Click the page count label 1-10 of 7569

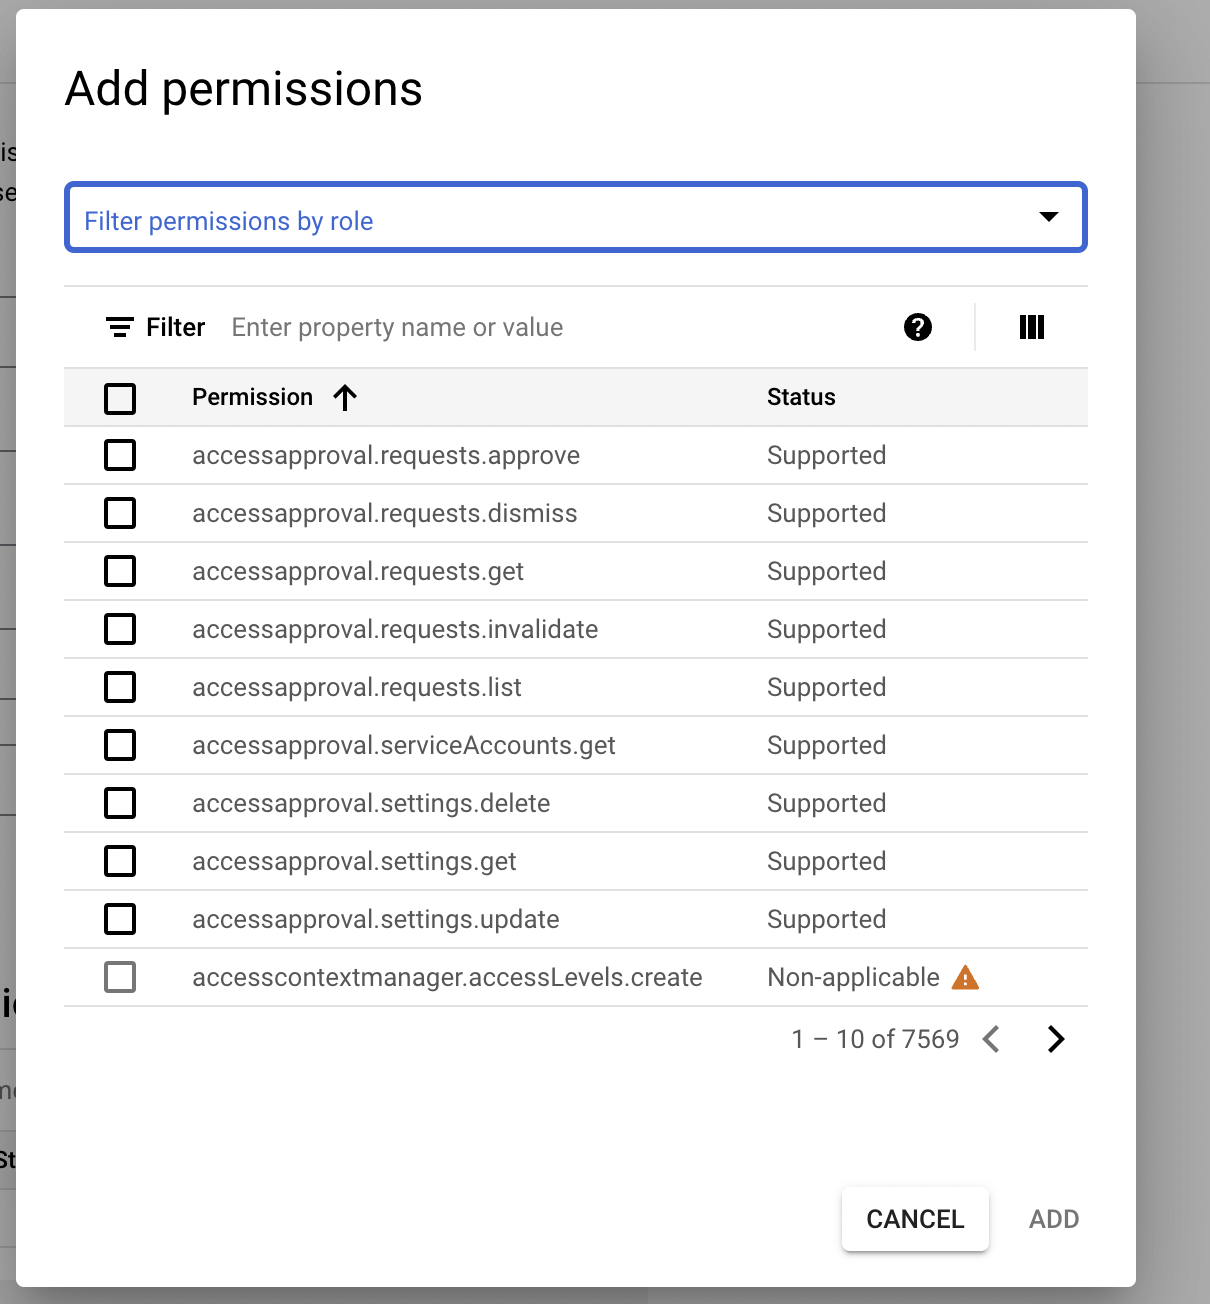(x=874, y=1039)
